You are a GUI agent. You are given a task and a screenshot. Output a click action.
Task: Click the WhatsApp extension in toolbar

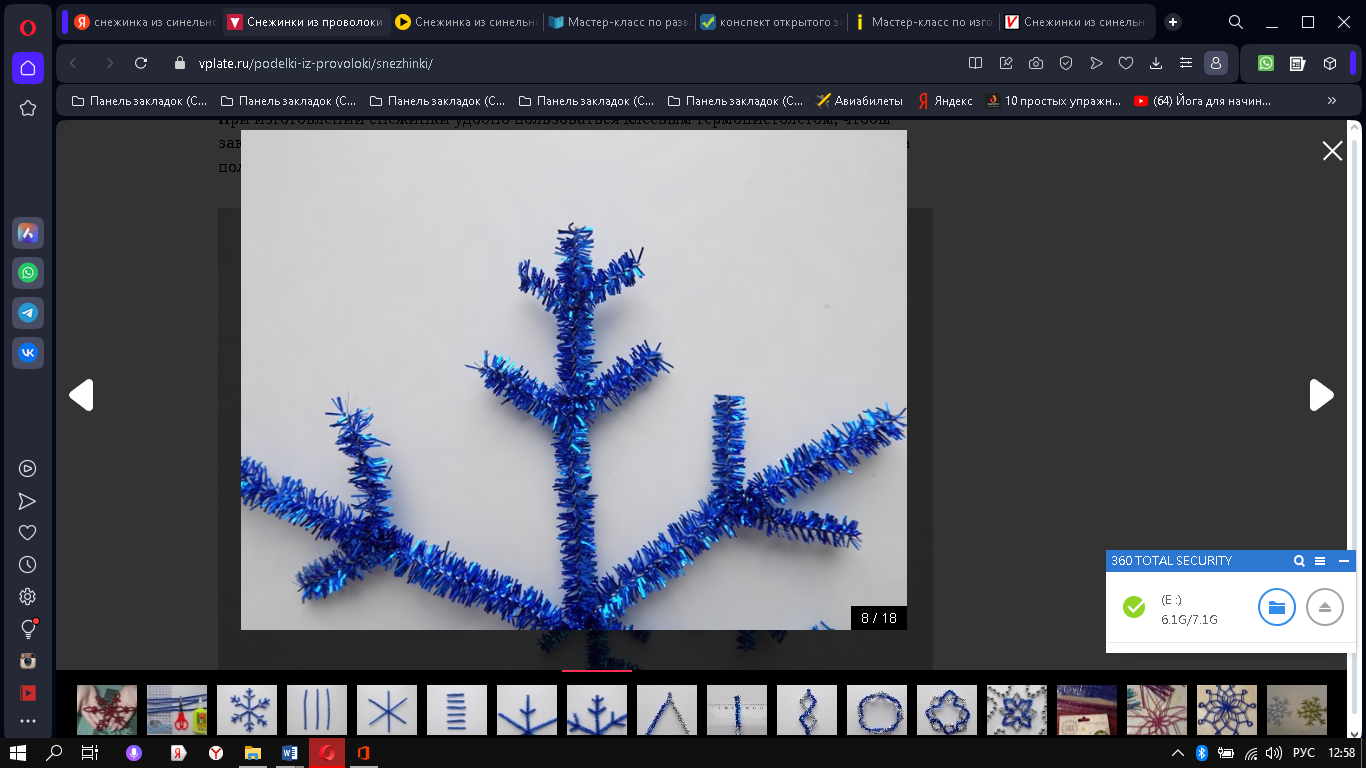tap(1266, 63)
